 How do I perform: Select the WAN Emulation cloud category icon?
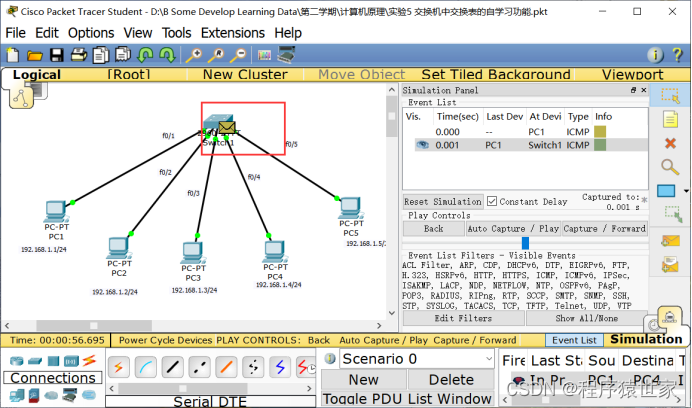[x=51, y=394]
